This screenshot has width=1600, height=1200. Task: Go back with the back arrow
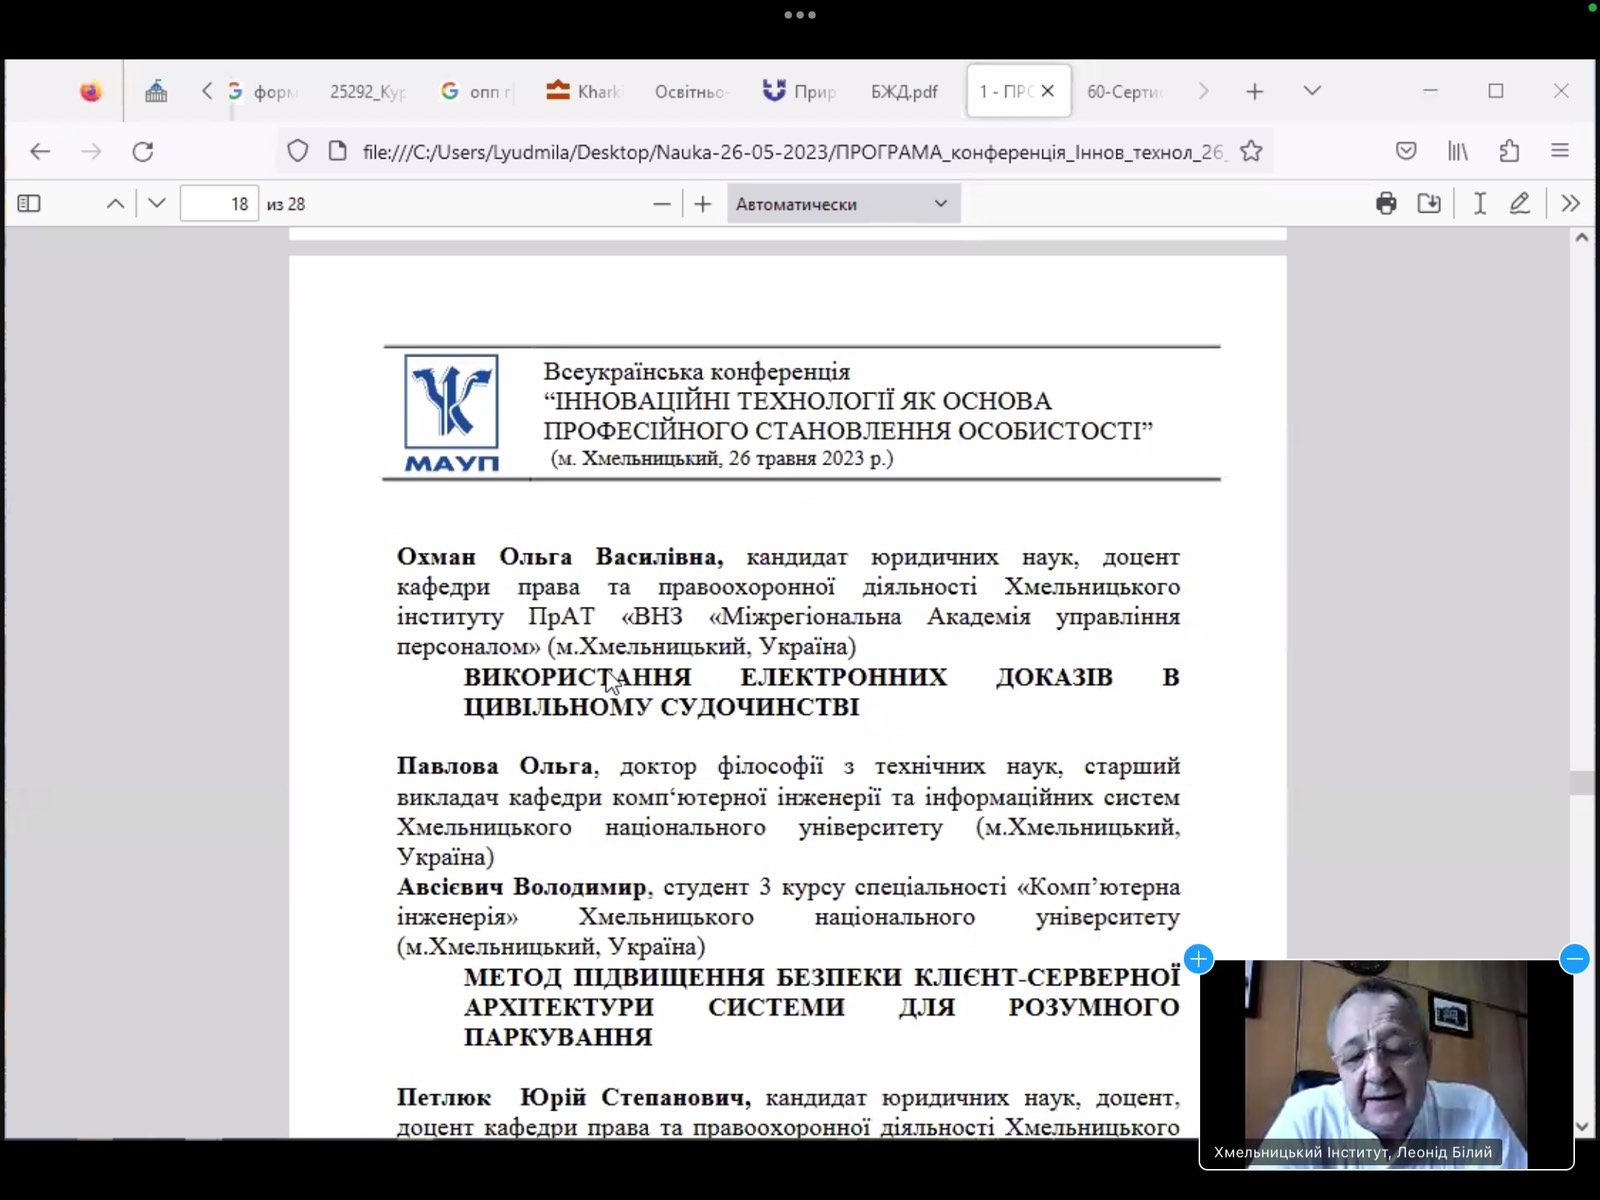click(40, 151)
